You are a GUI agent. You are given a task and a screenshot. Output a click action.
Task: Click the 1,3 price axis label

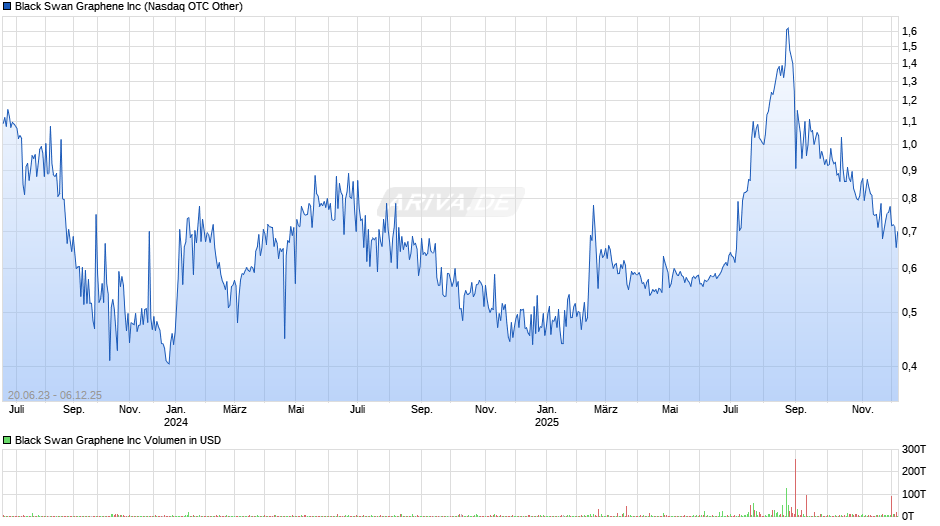click(909, 82)
